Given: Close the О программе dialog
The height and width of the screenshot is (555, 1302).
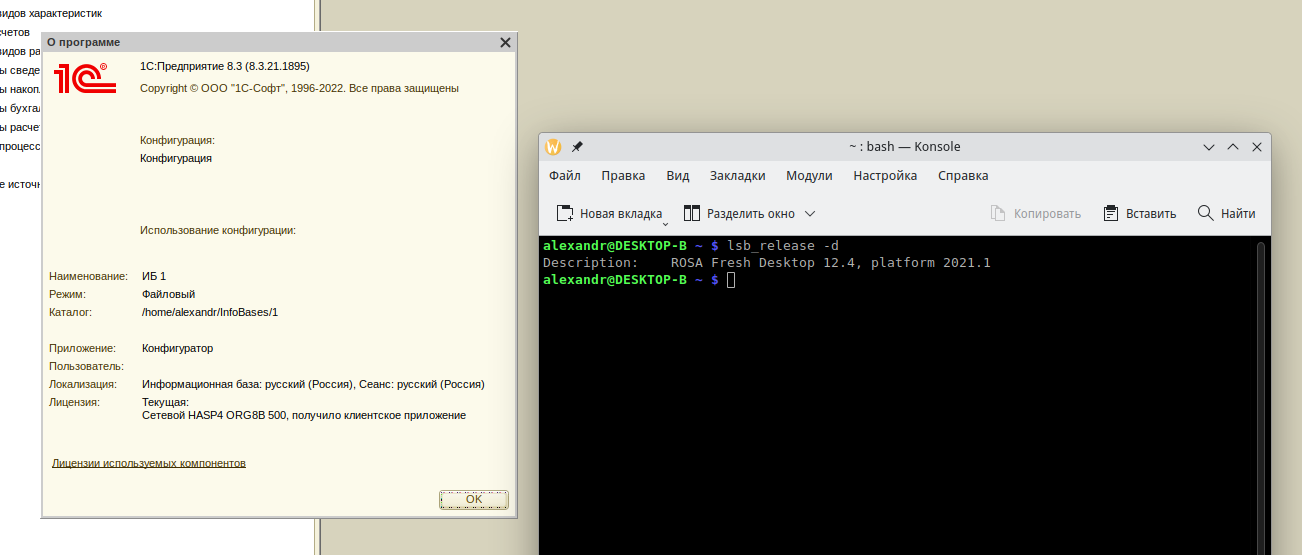Looking at the screenshot, I should (x=506, y=42).
